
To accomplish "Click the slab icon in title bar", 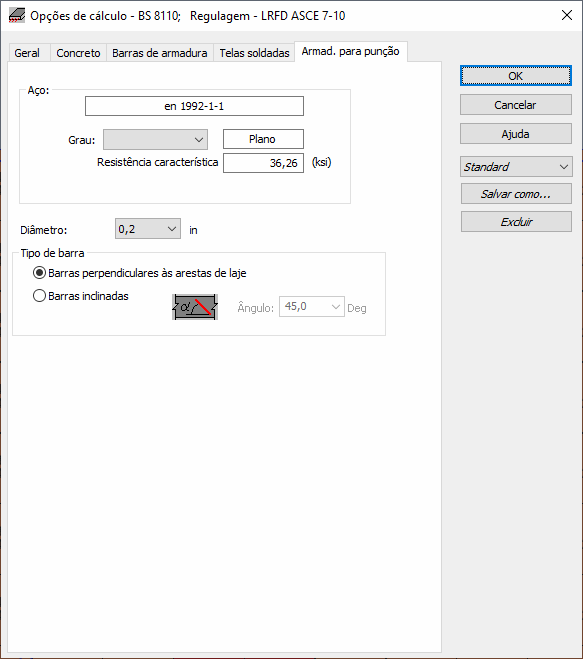I will 17,16.
